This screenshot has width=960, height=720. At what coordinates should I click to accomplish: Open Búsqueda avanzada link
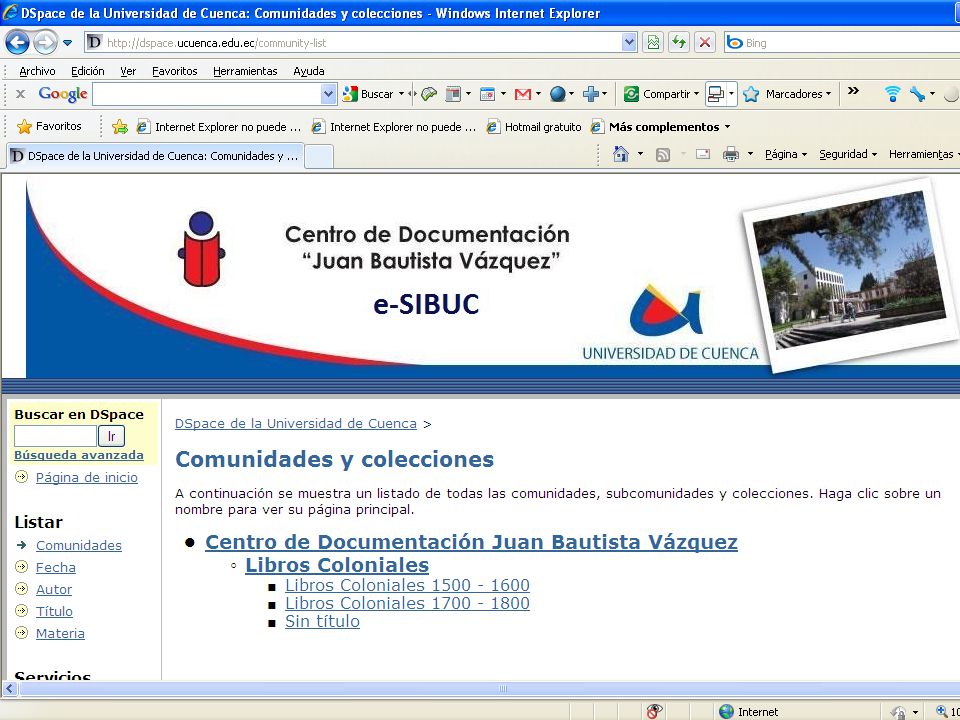[79, 455]
